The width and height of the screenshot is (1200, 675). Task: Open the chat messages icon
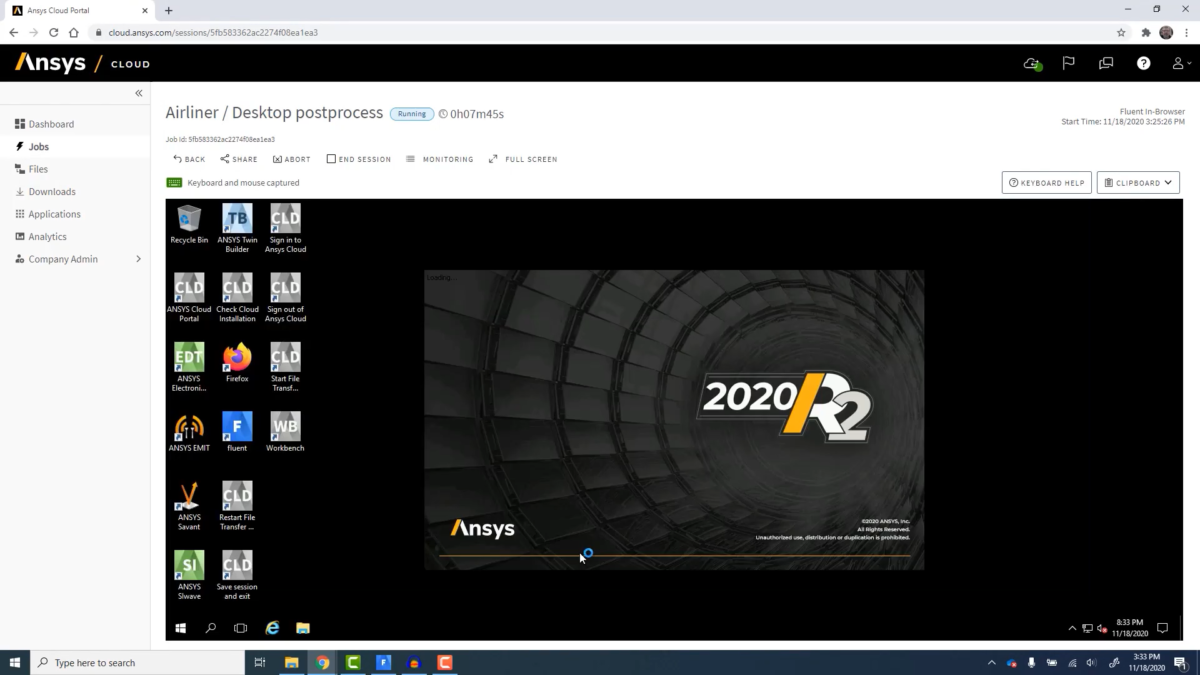[x=1106, y=63]
